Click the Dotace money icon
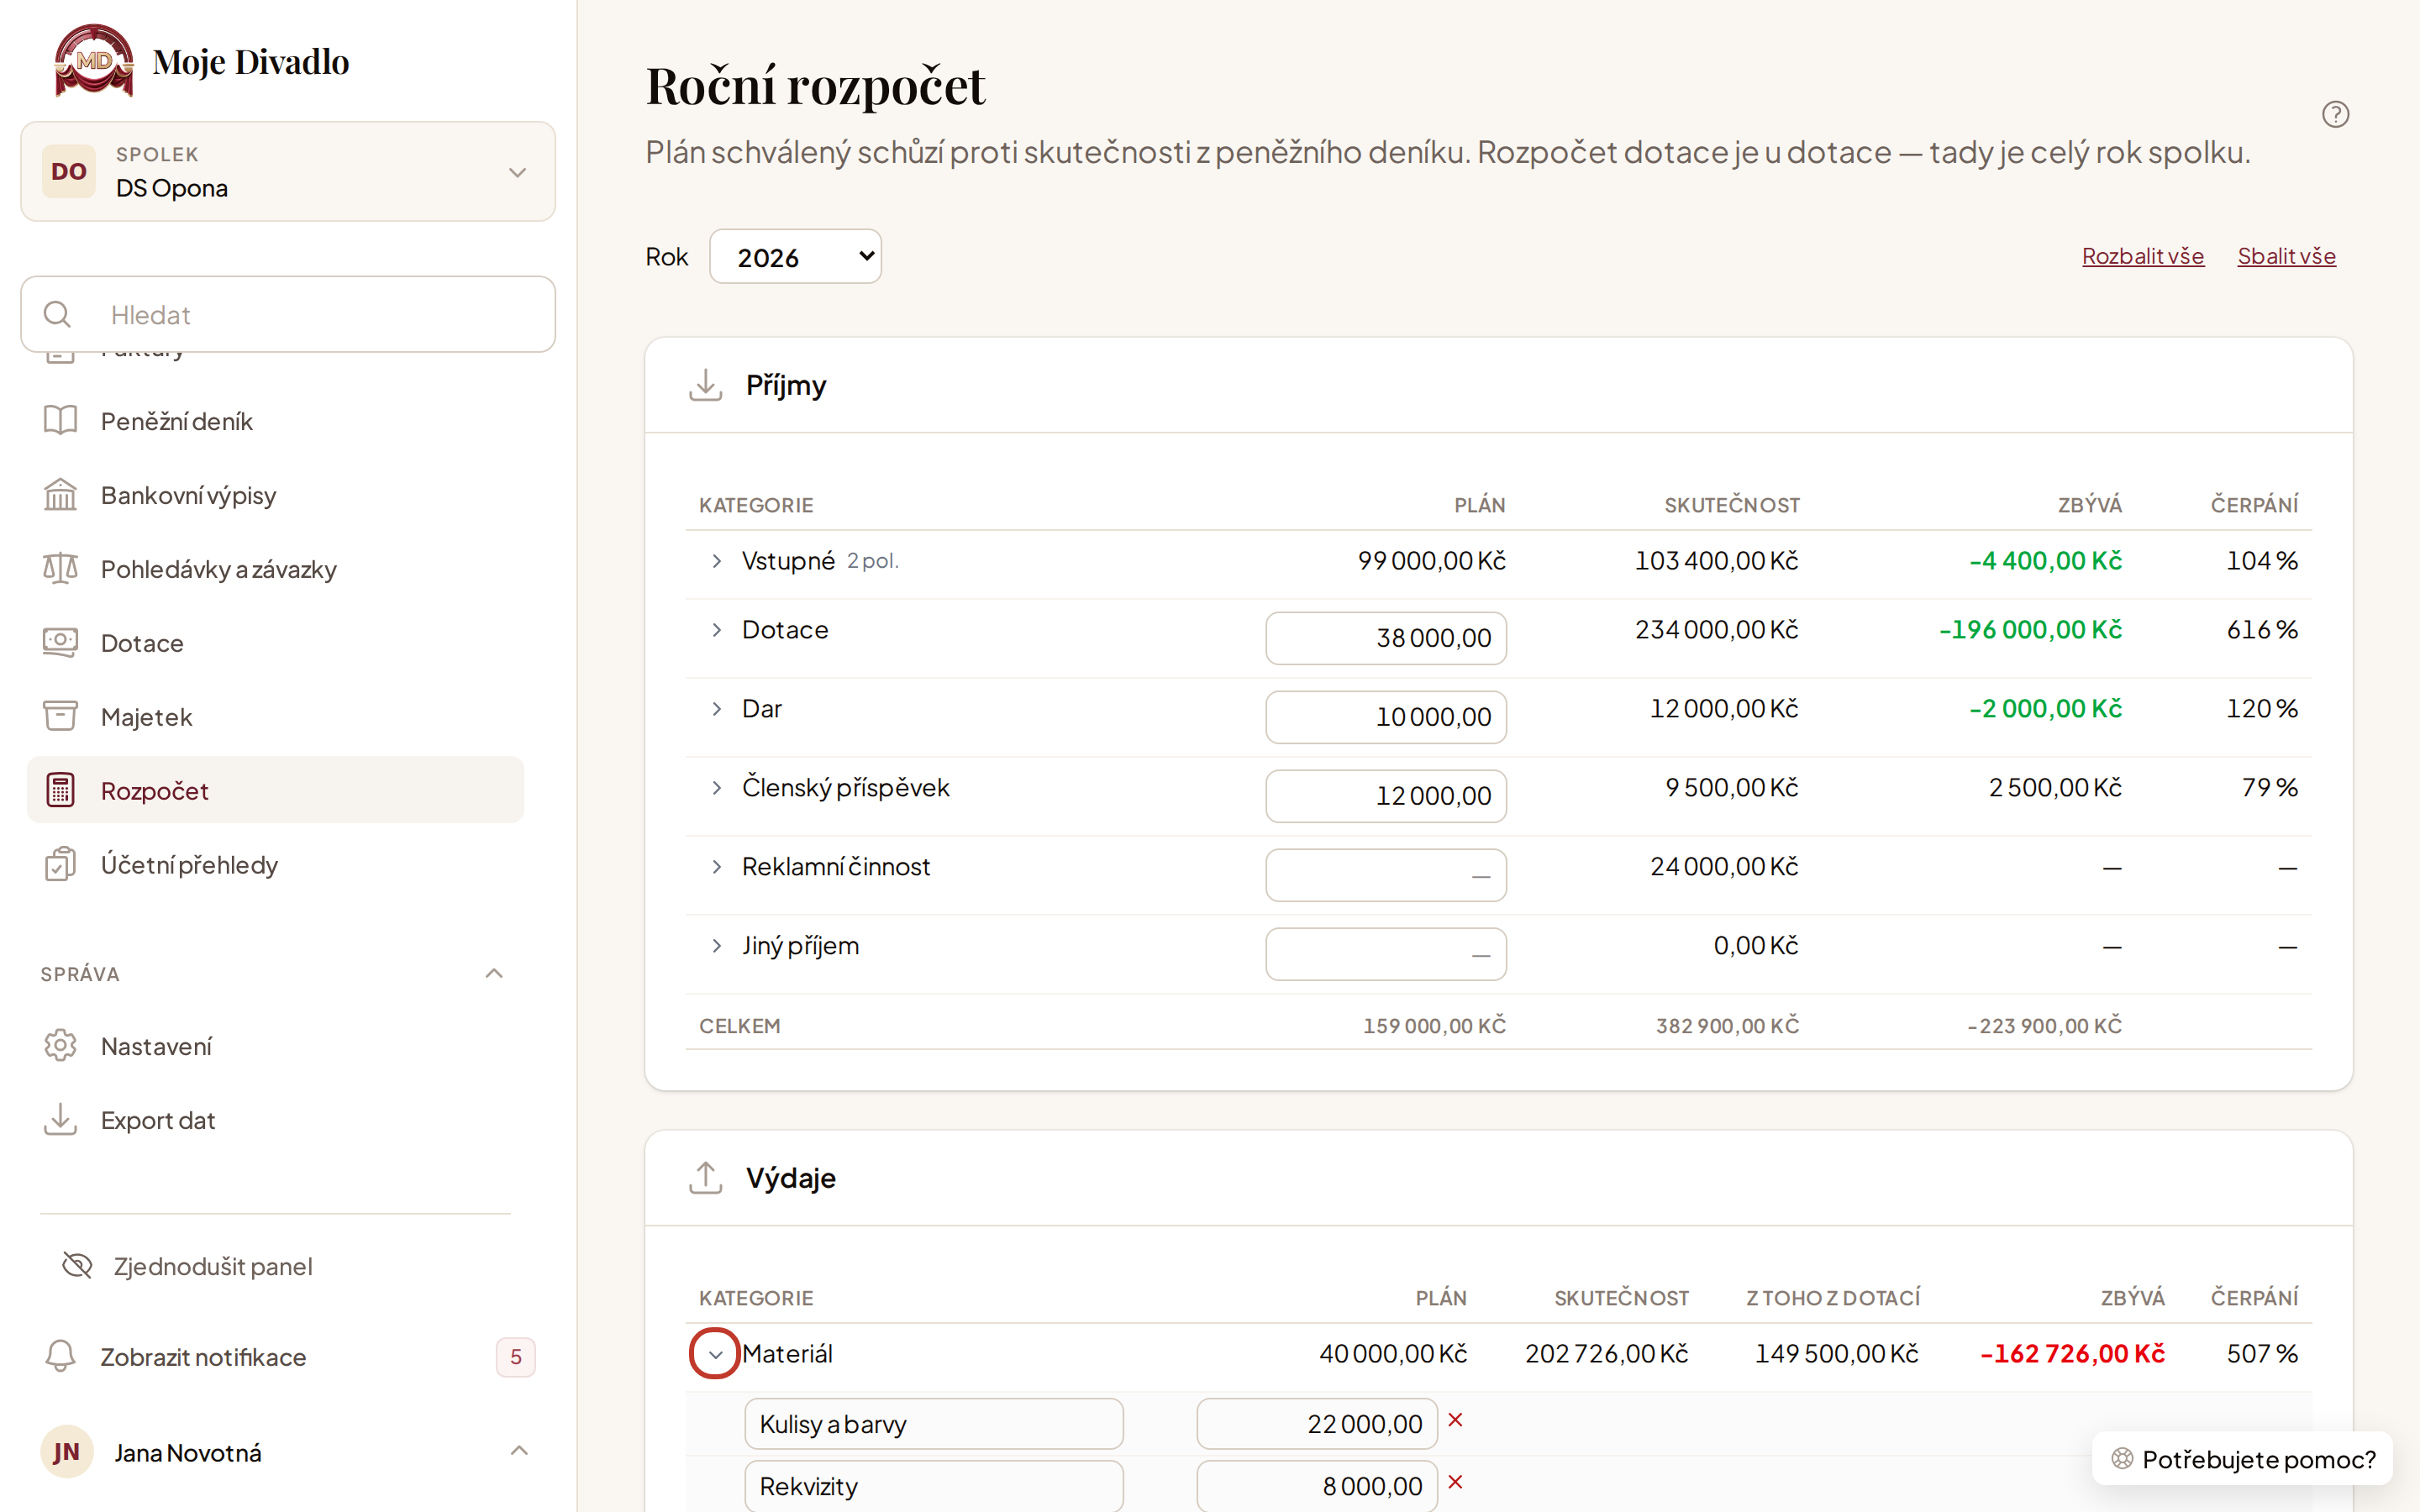Screen dimensions: 2420x1512 coord(60,643)
